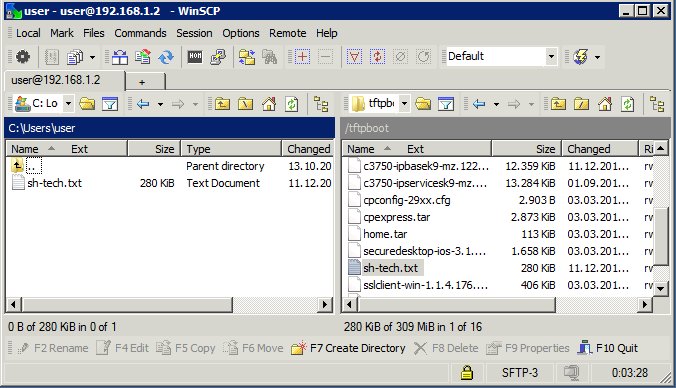Click the red plus Select Files icon
Image resolution: width=676 pixels, height=388 pixels.
[x=303, y=57]
